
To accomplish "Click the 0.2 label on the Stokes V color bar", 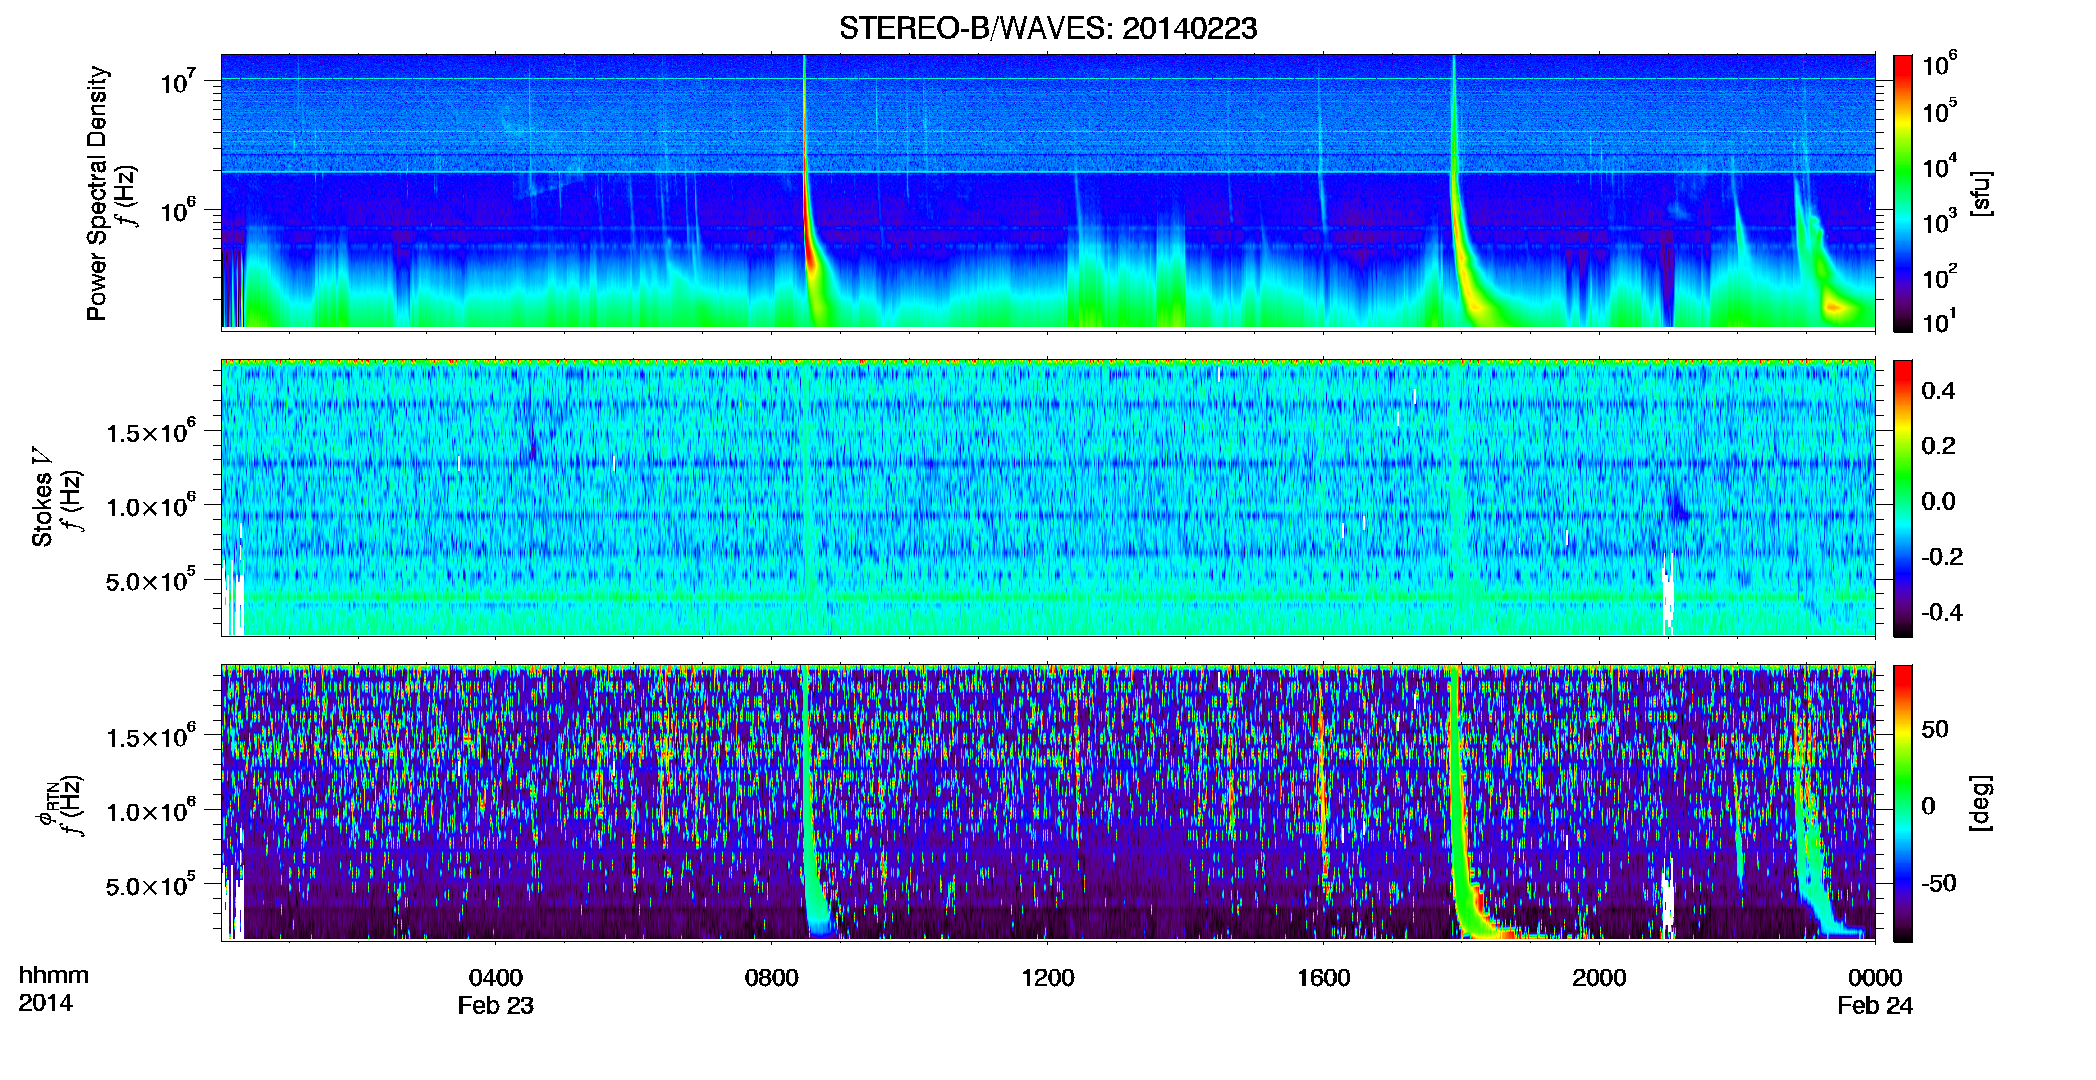I will click(1938, 446).
